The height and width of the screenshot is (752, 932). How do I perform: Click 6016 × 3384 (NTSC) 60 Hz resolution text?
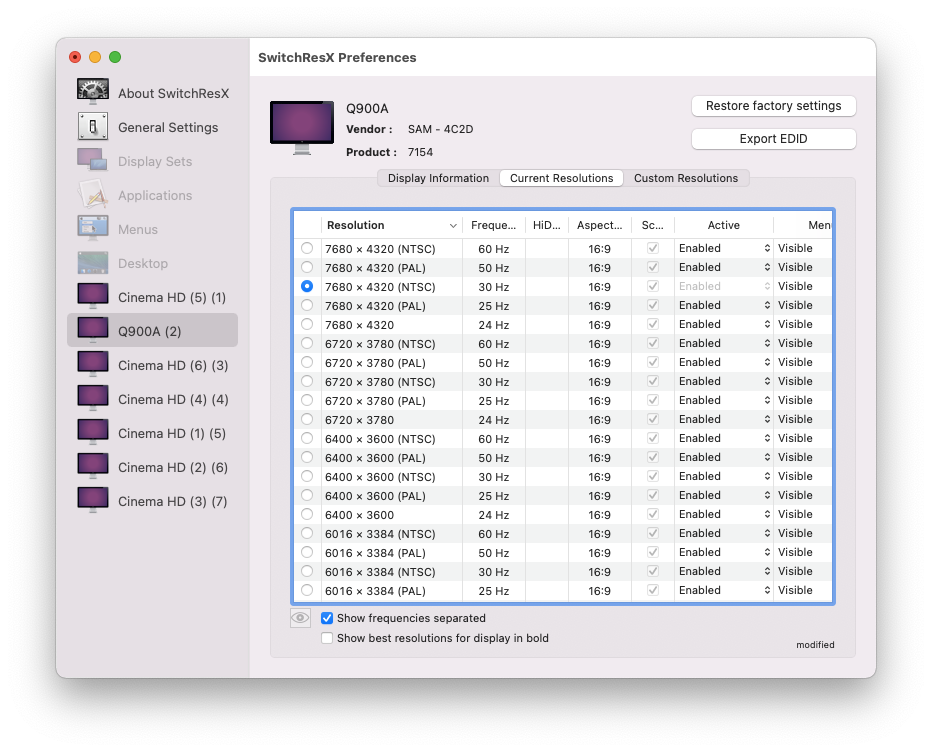click(380, 534)
